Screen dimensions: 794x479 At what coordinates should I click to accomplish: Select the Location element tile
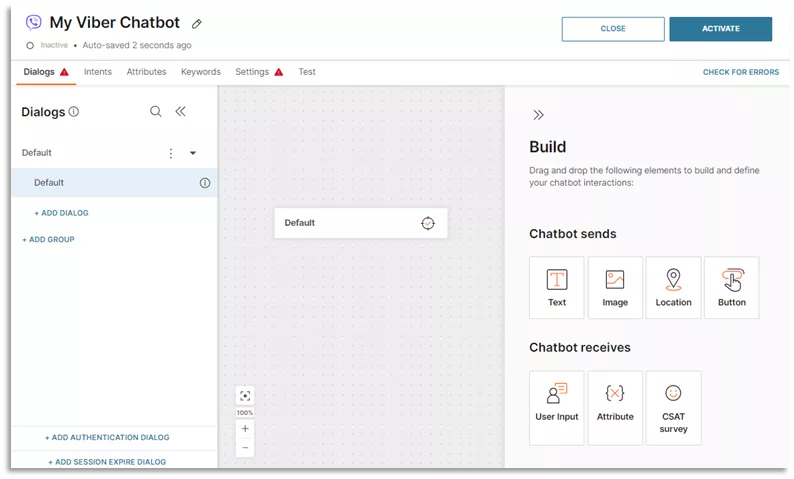[x=673, y=288]
